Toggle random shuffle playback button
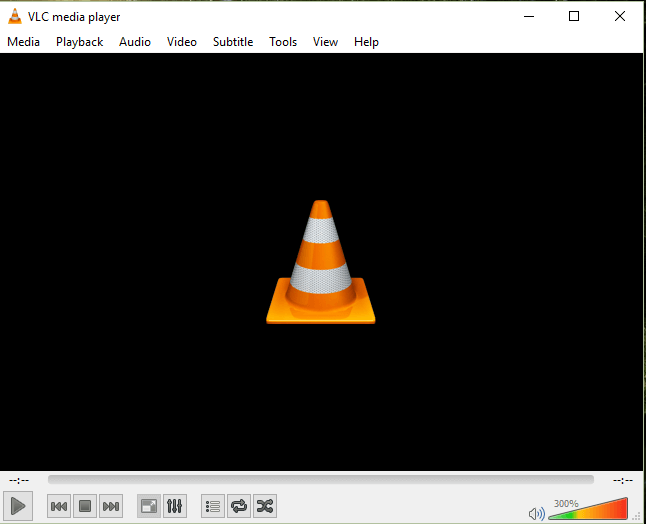This screenshot has height=524, width=646. tap(265, 506)
